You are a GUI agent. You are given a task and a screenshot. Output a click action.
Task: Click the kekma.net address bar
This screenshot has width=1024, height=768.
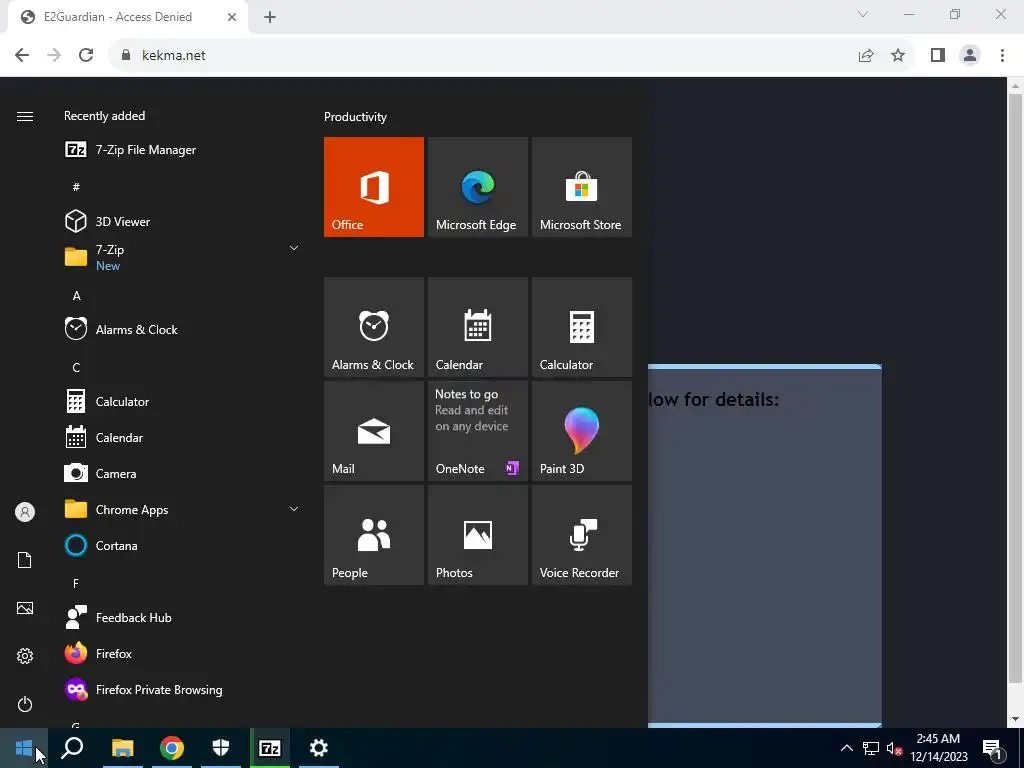(483, 55)
